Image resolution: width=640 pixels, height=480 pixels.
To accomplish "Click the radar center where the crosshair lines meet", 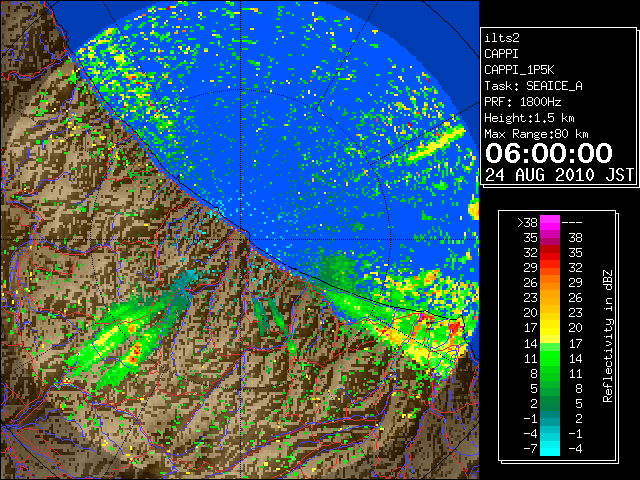I will (x=240, y=240).
